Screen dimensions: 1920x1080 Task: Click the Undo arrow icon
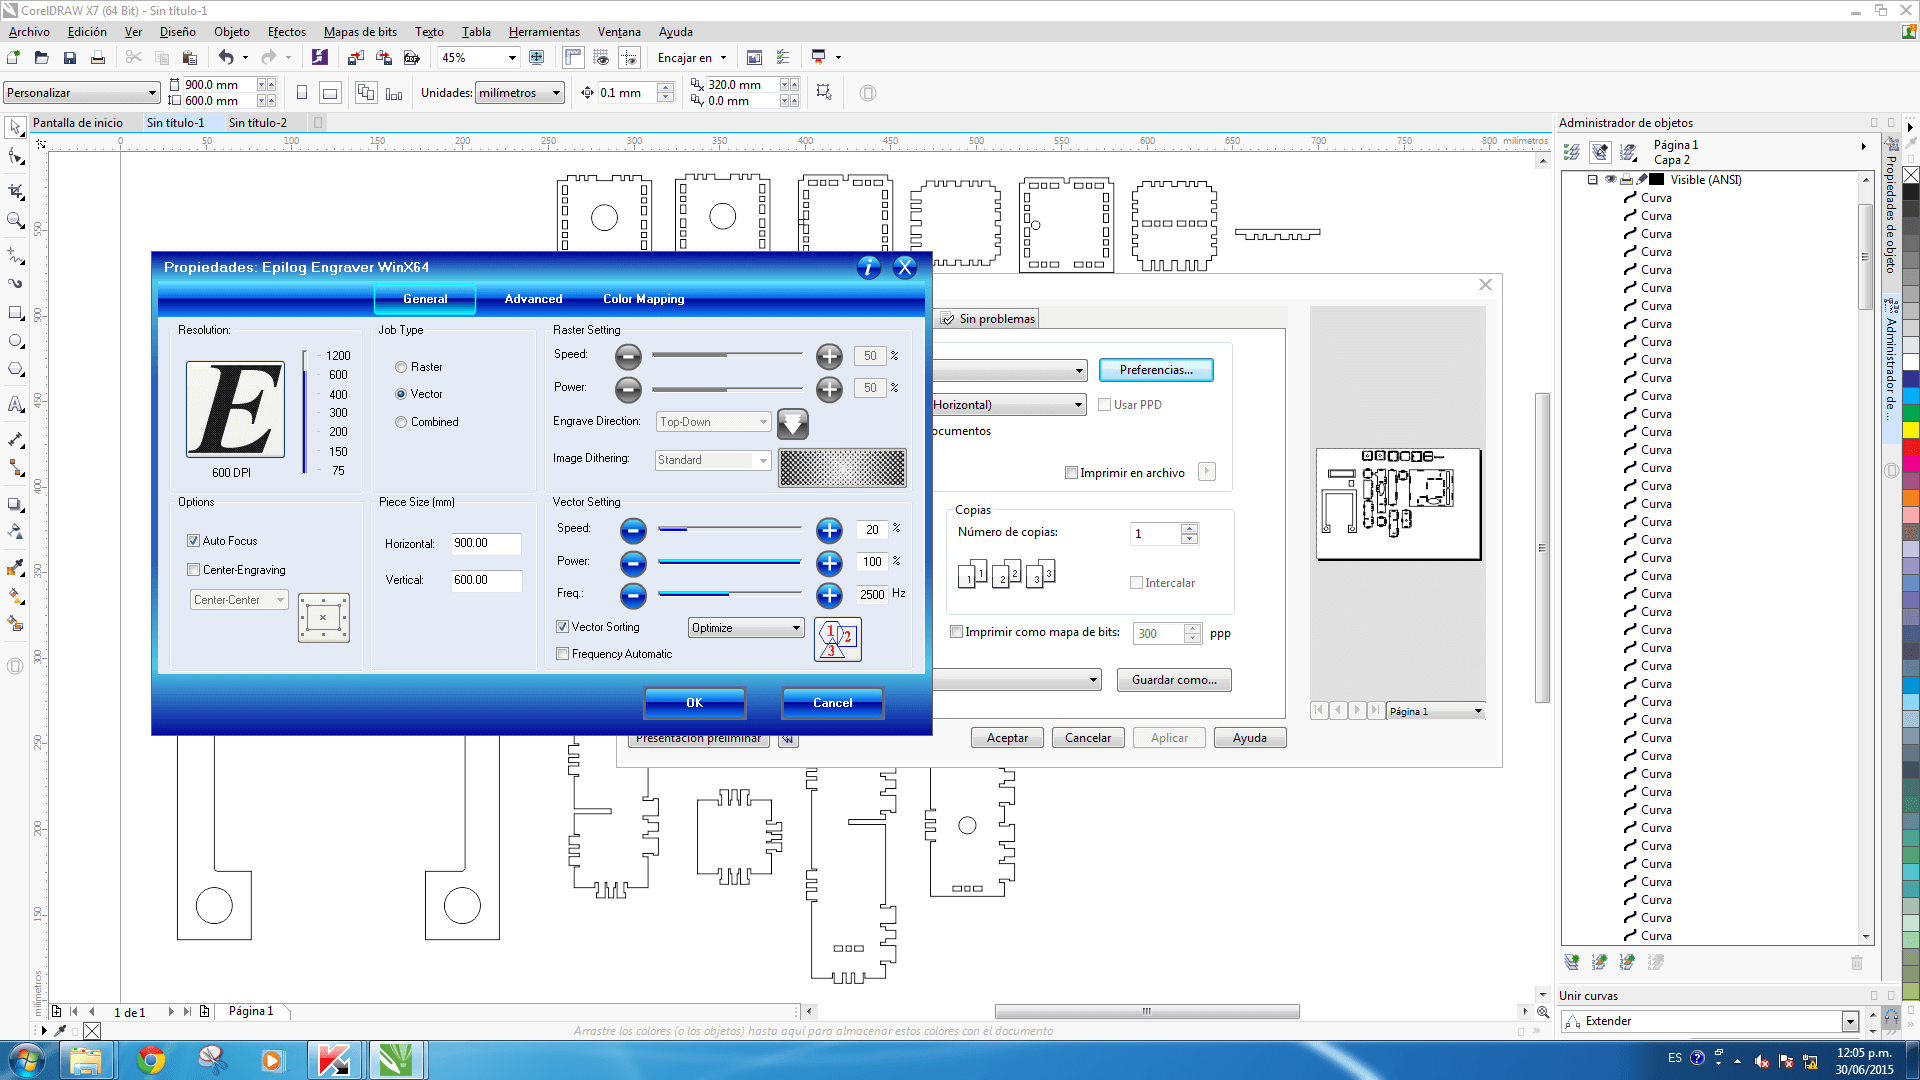click(226, 58)
